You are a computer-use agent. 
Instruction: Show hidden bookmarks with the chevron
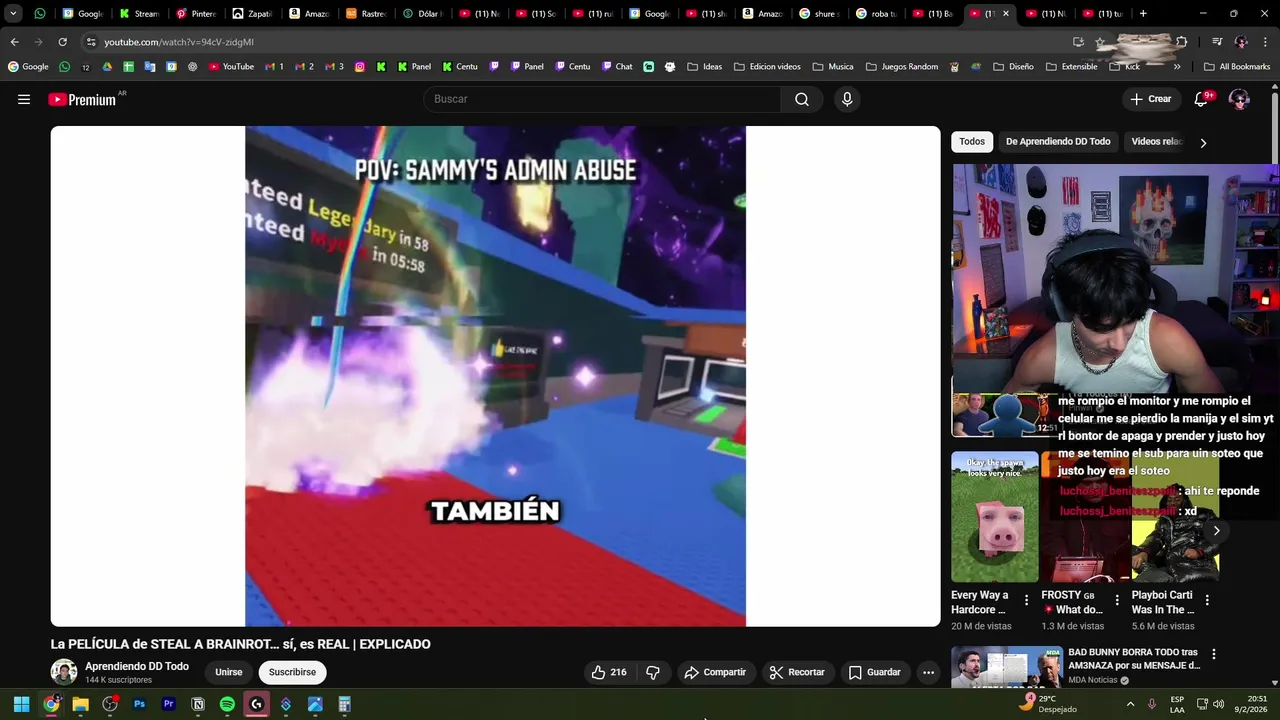(x=1177, y=67)
